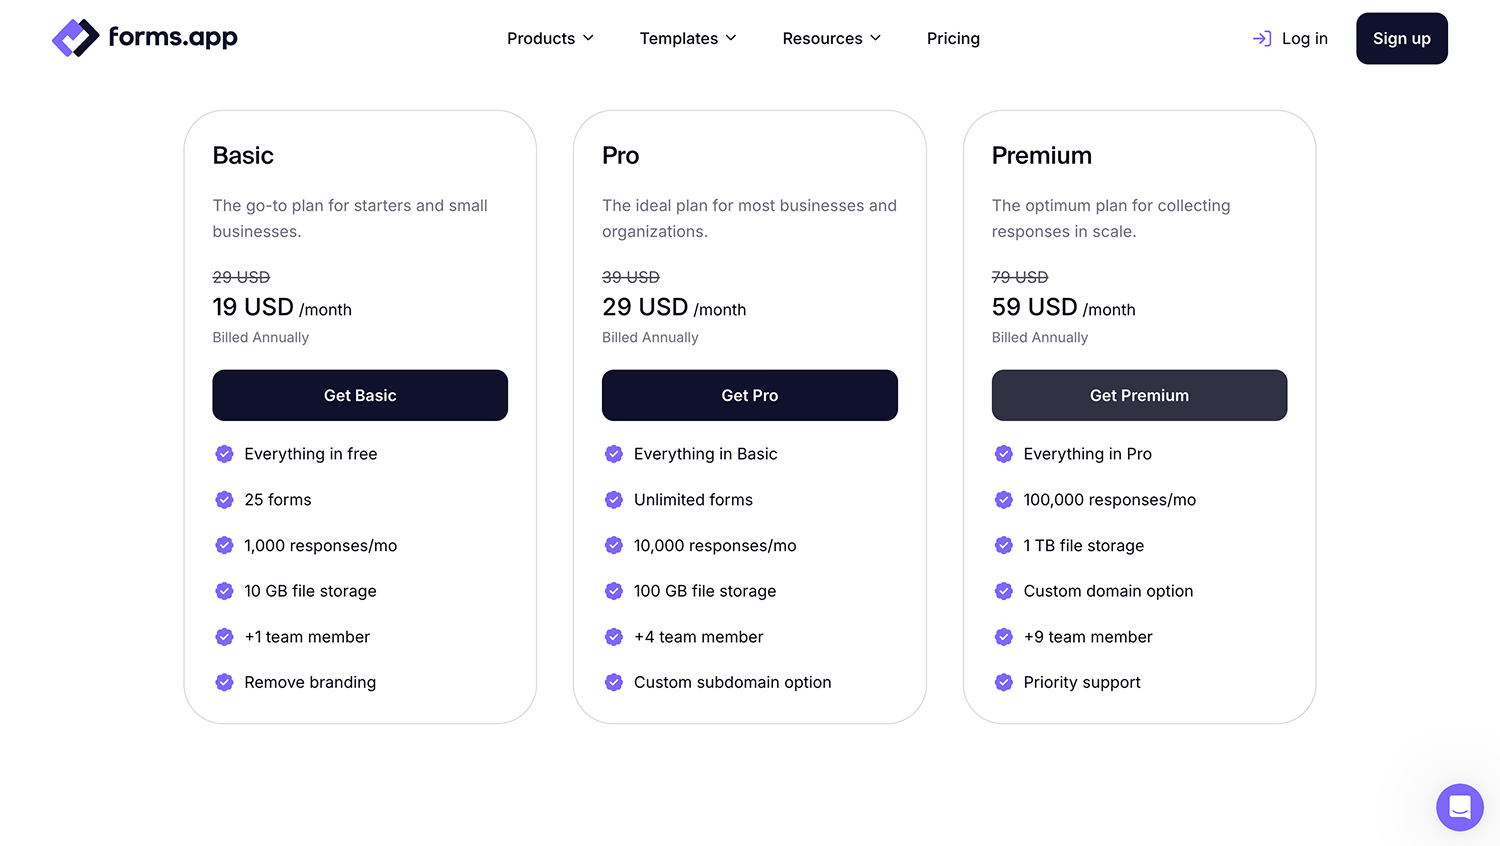
Task: Click the checkmark badge beside Custom domain option
Action: (1004, 591)
